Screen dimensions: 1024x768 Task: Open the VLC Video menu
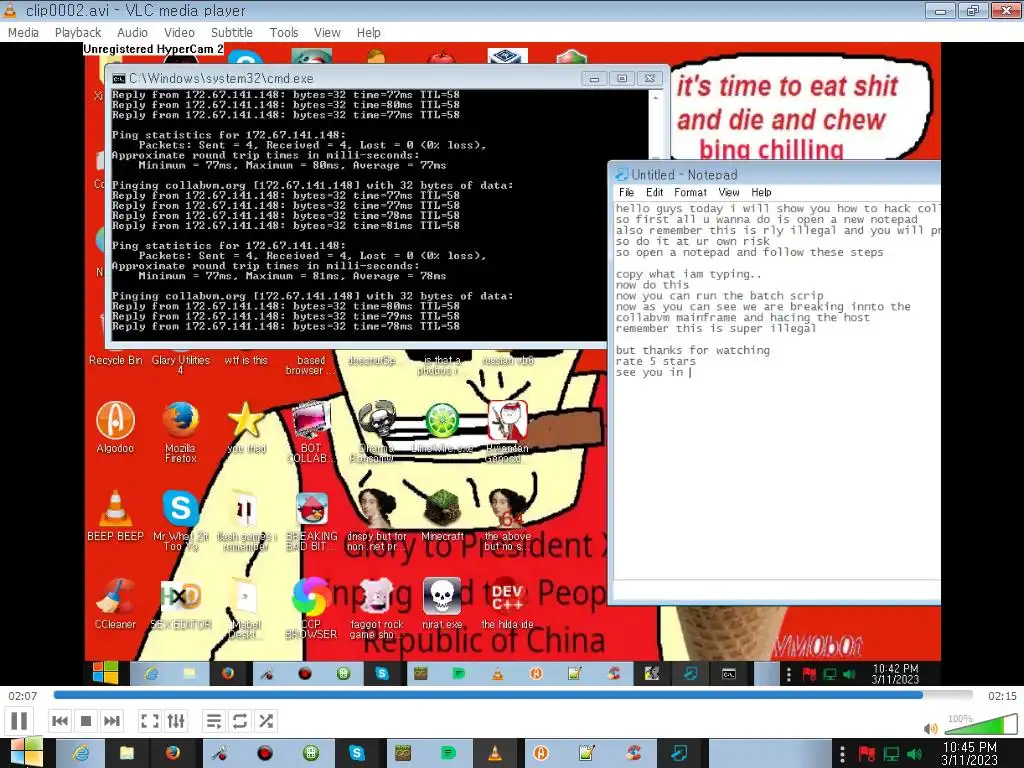179,33
